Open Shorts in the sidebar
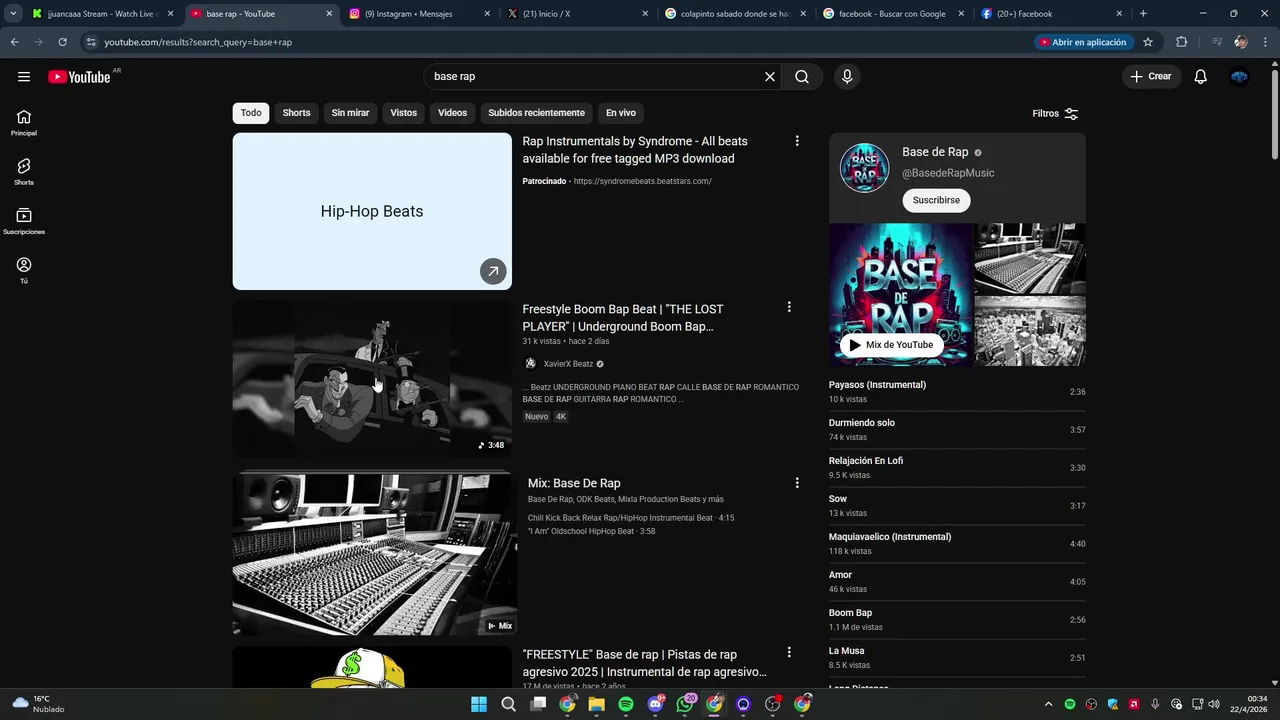The height and width of the screenshot is (720, 1280). point(24,172)
